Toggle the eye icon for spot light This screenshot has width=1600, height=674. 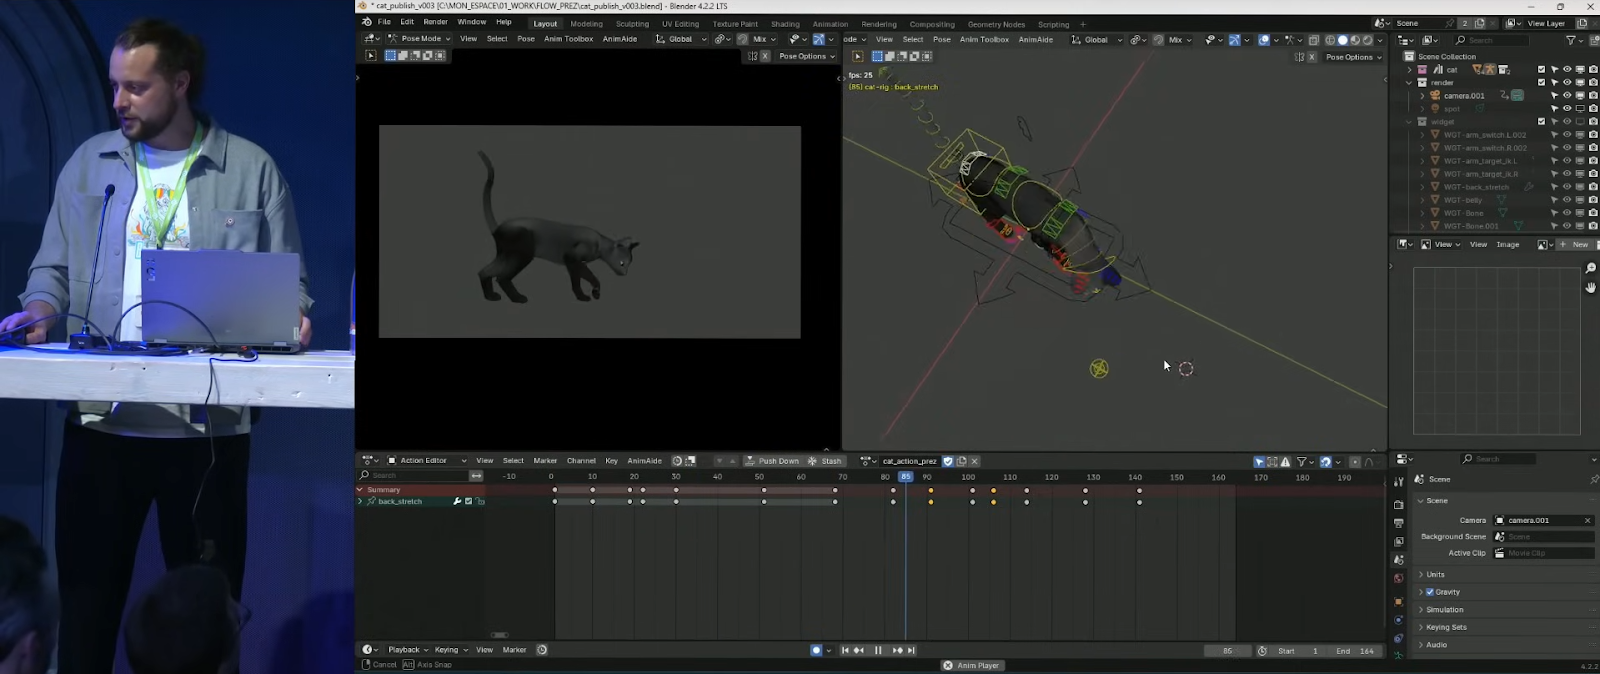pyautogui.click(x=1567, y=109)
